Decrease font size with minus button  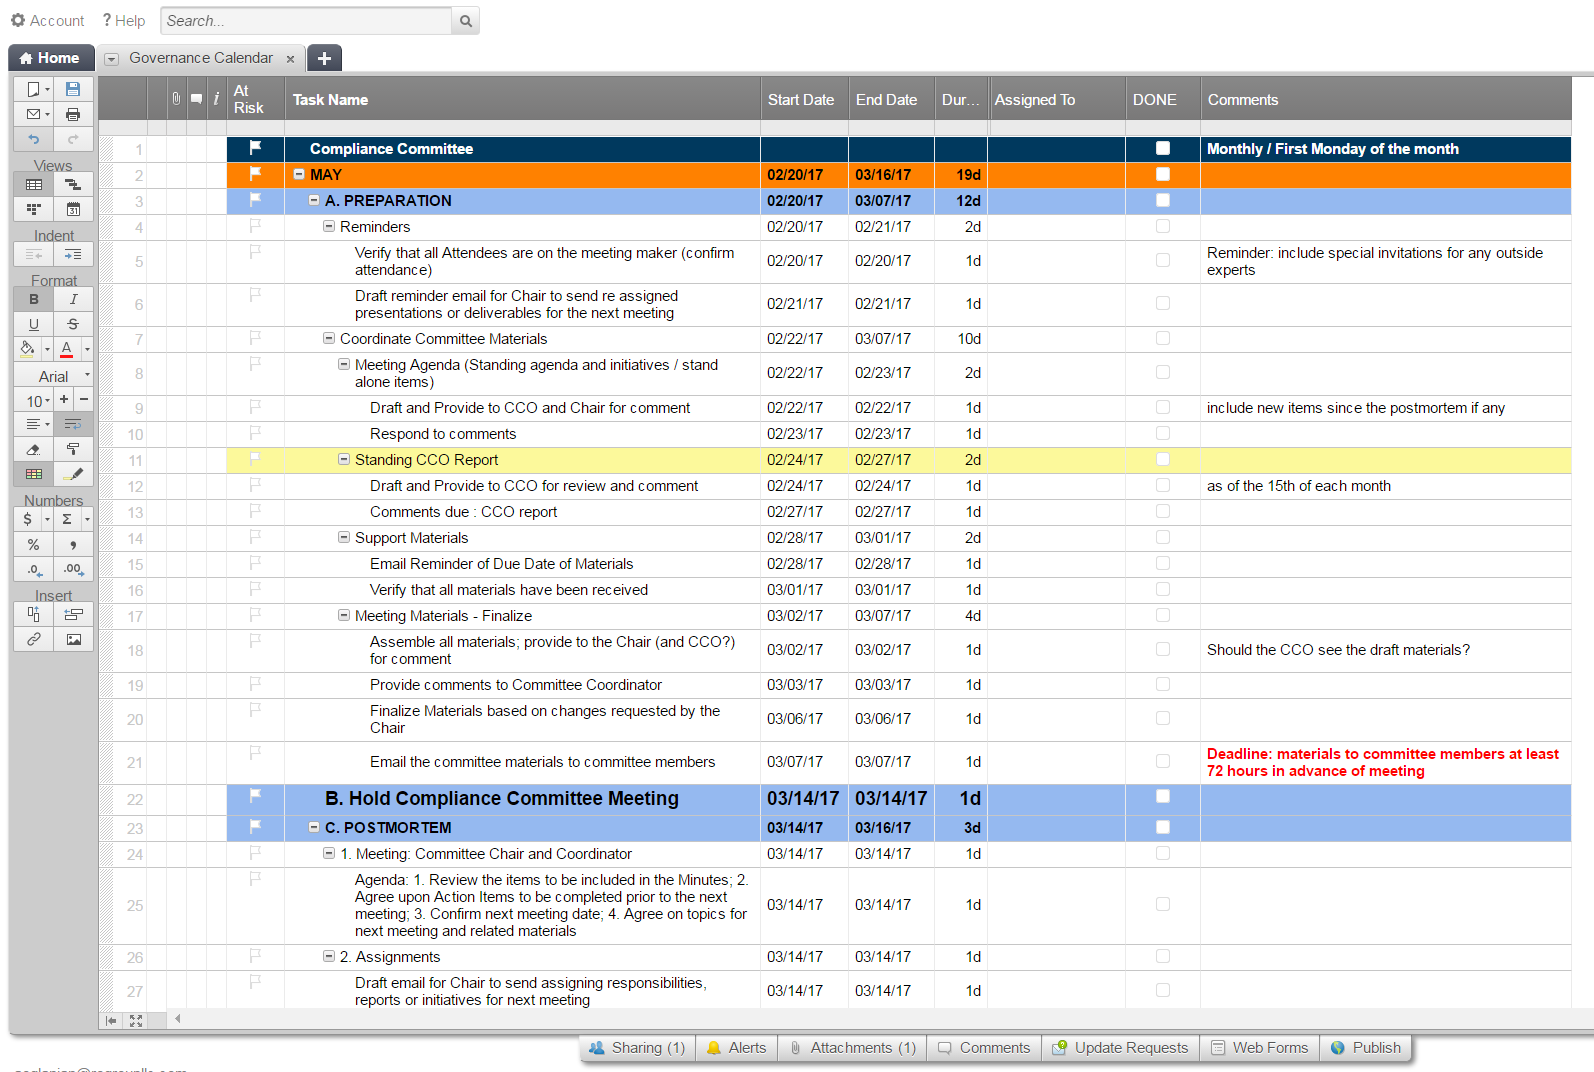click(84, 400)
